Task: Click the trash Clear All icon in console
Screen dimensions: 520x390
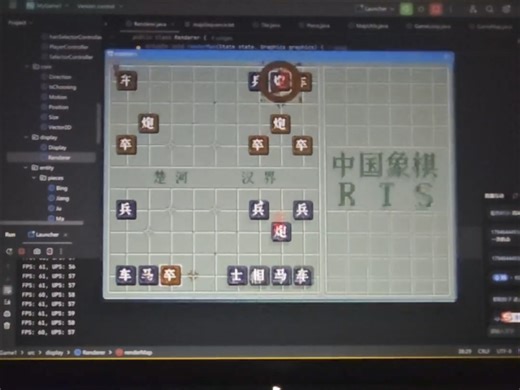Action: (7, 325)
